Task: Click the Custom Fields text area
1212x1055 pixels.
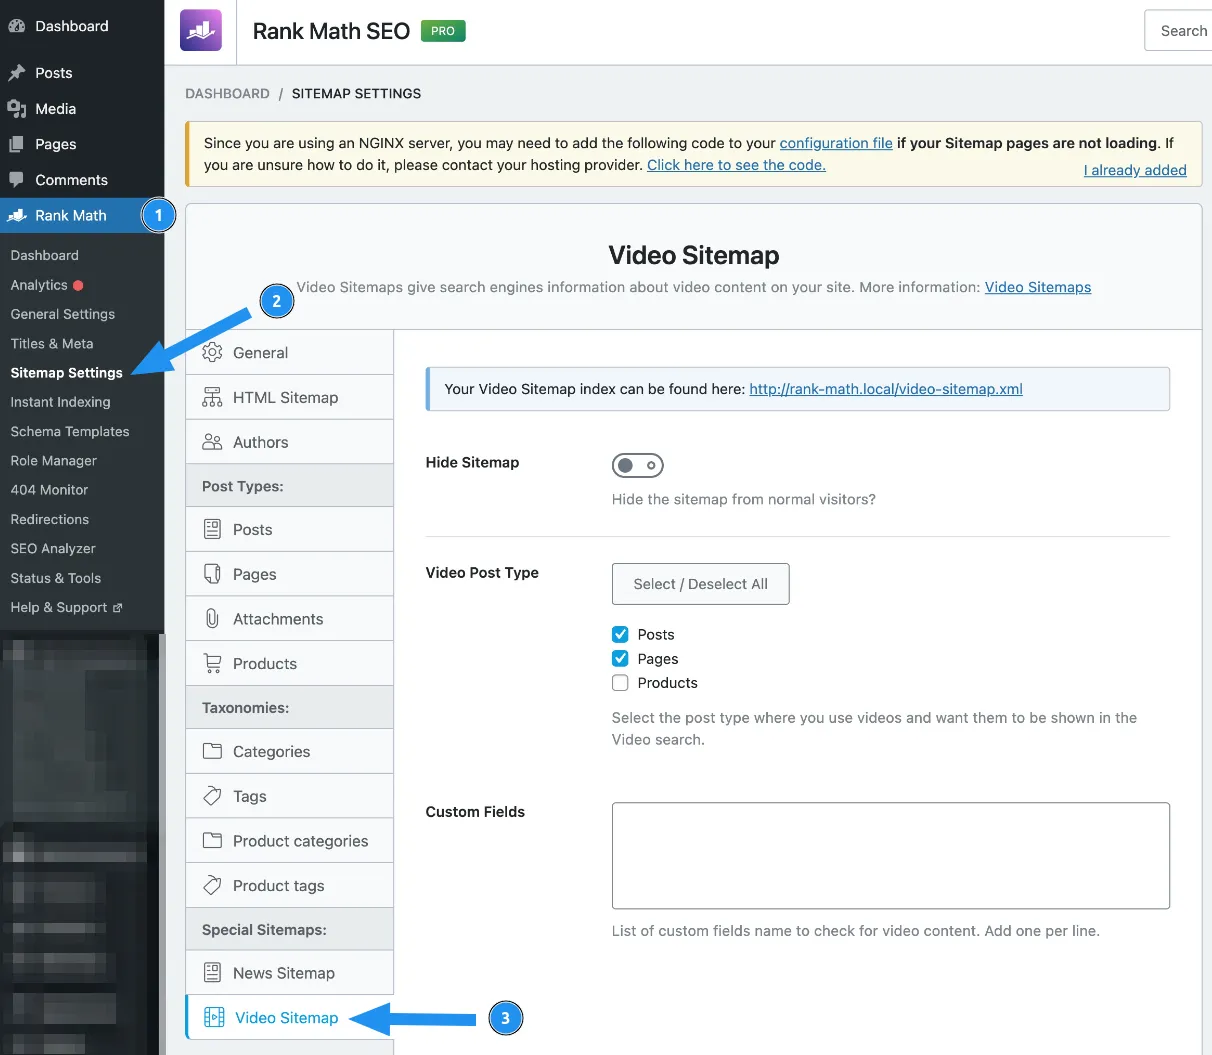Action: point(891,856)
